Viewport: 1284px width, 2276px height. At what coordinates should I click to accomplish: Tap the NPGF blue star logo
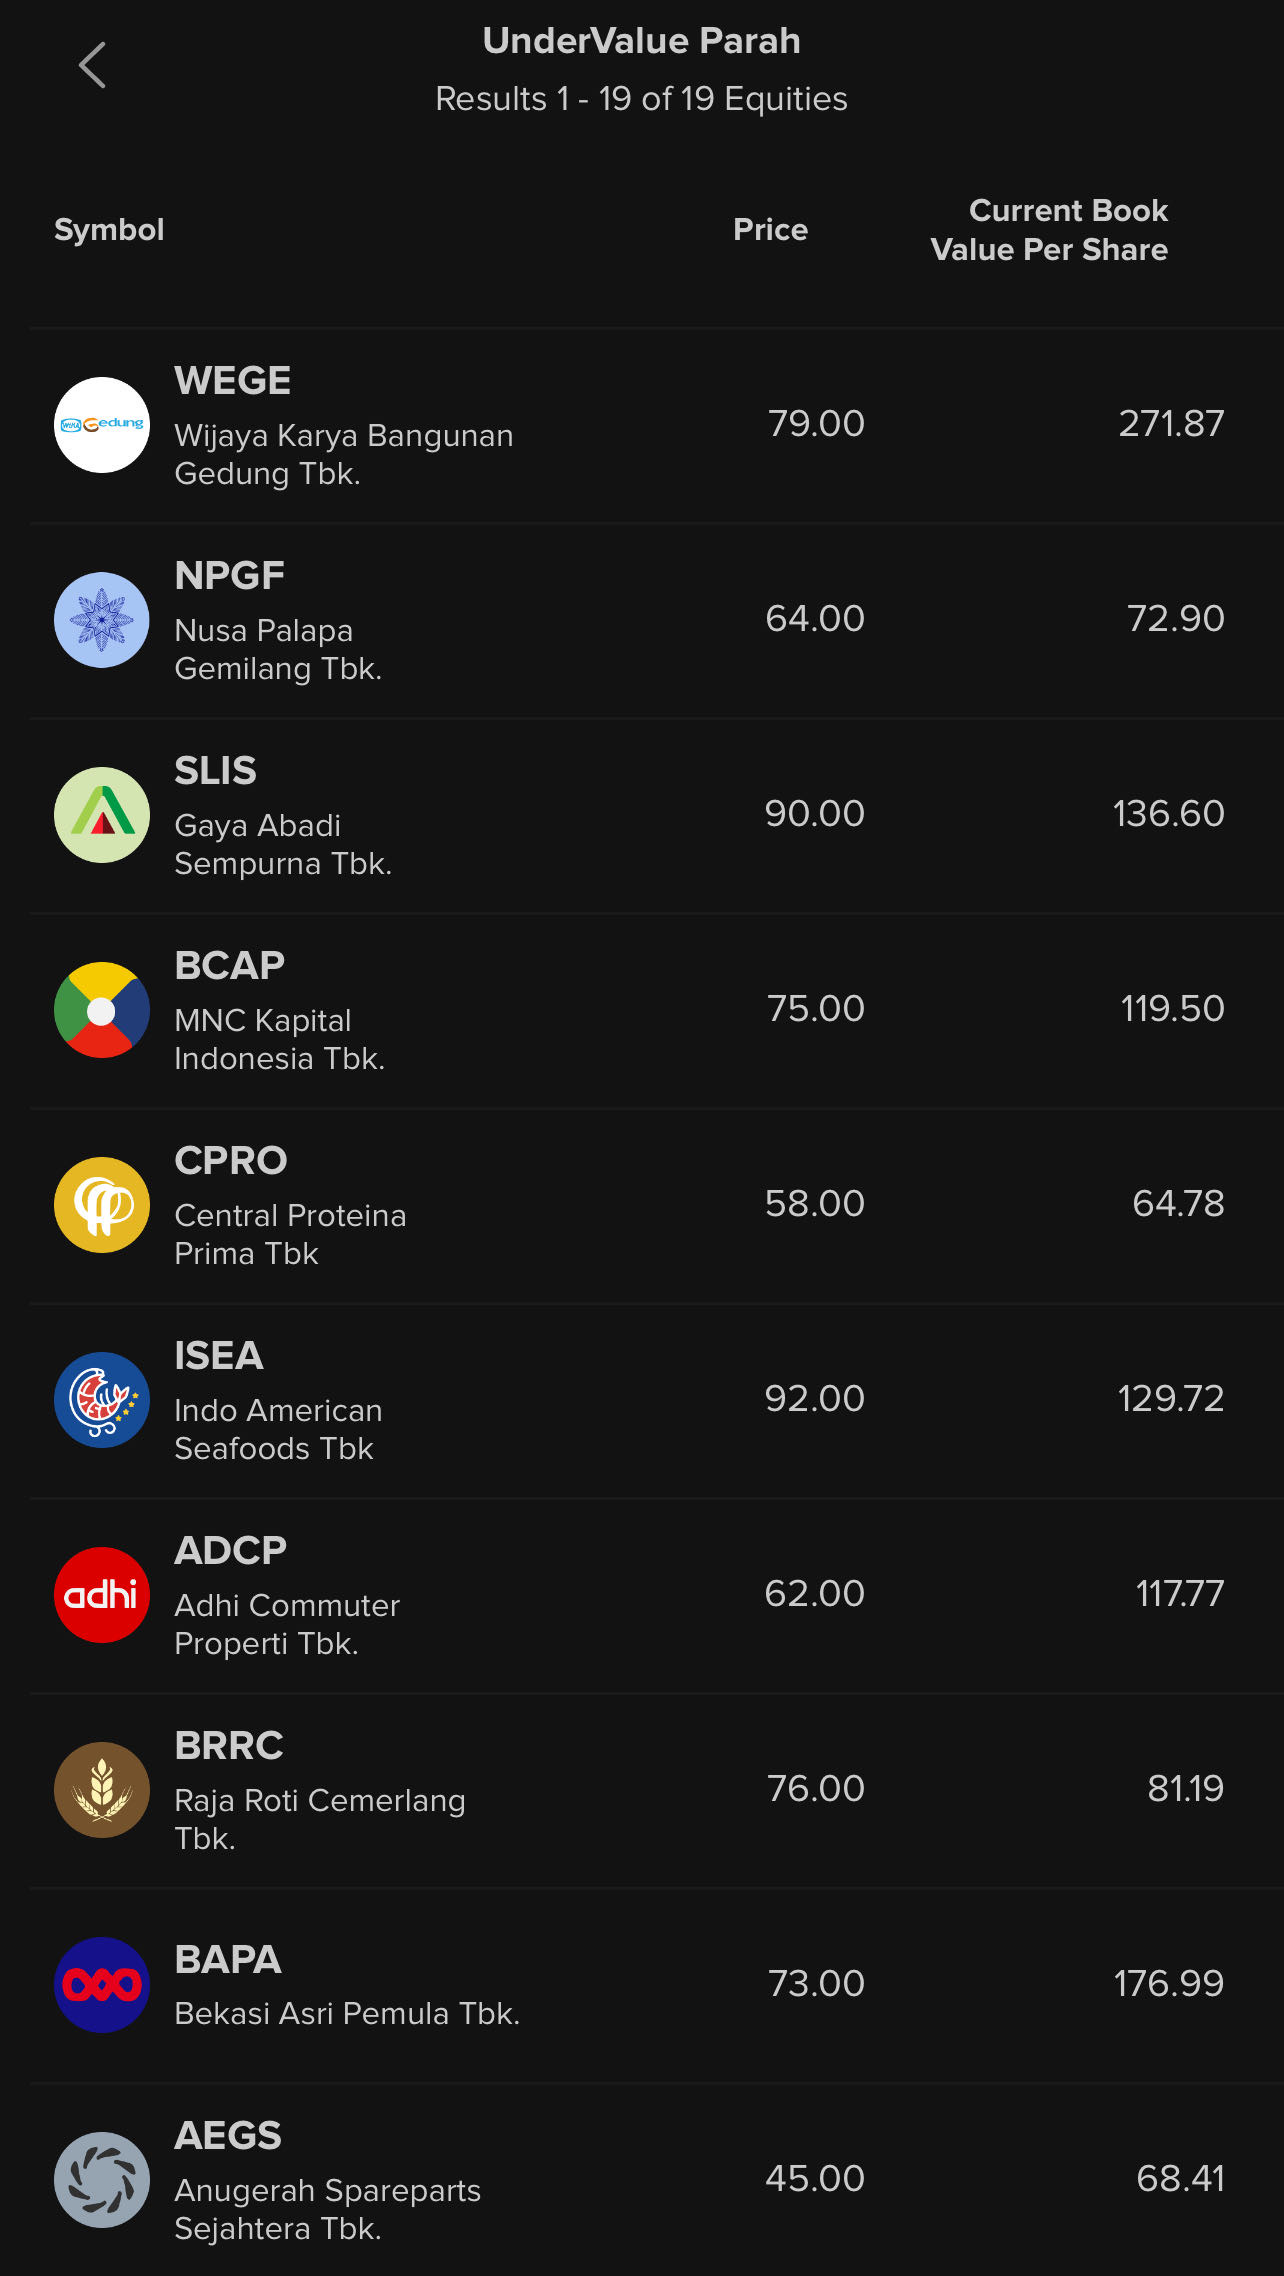[x=102, y=620]
